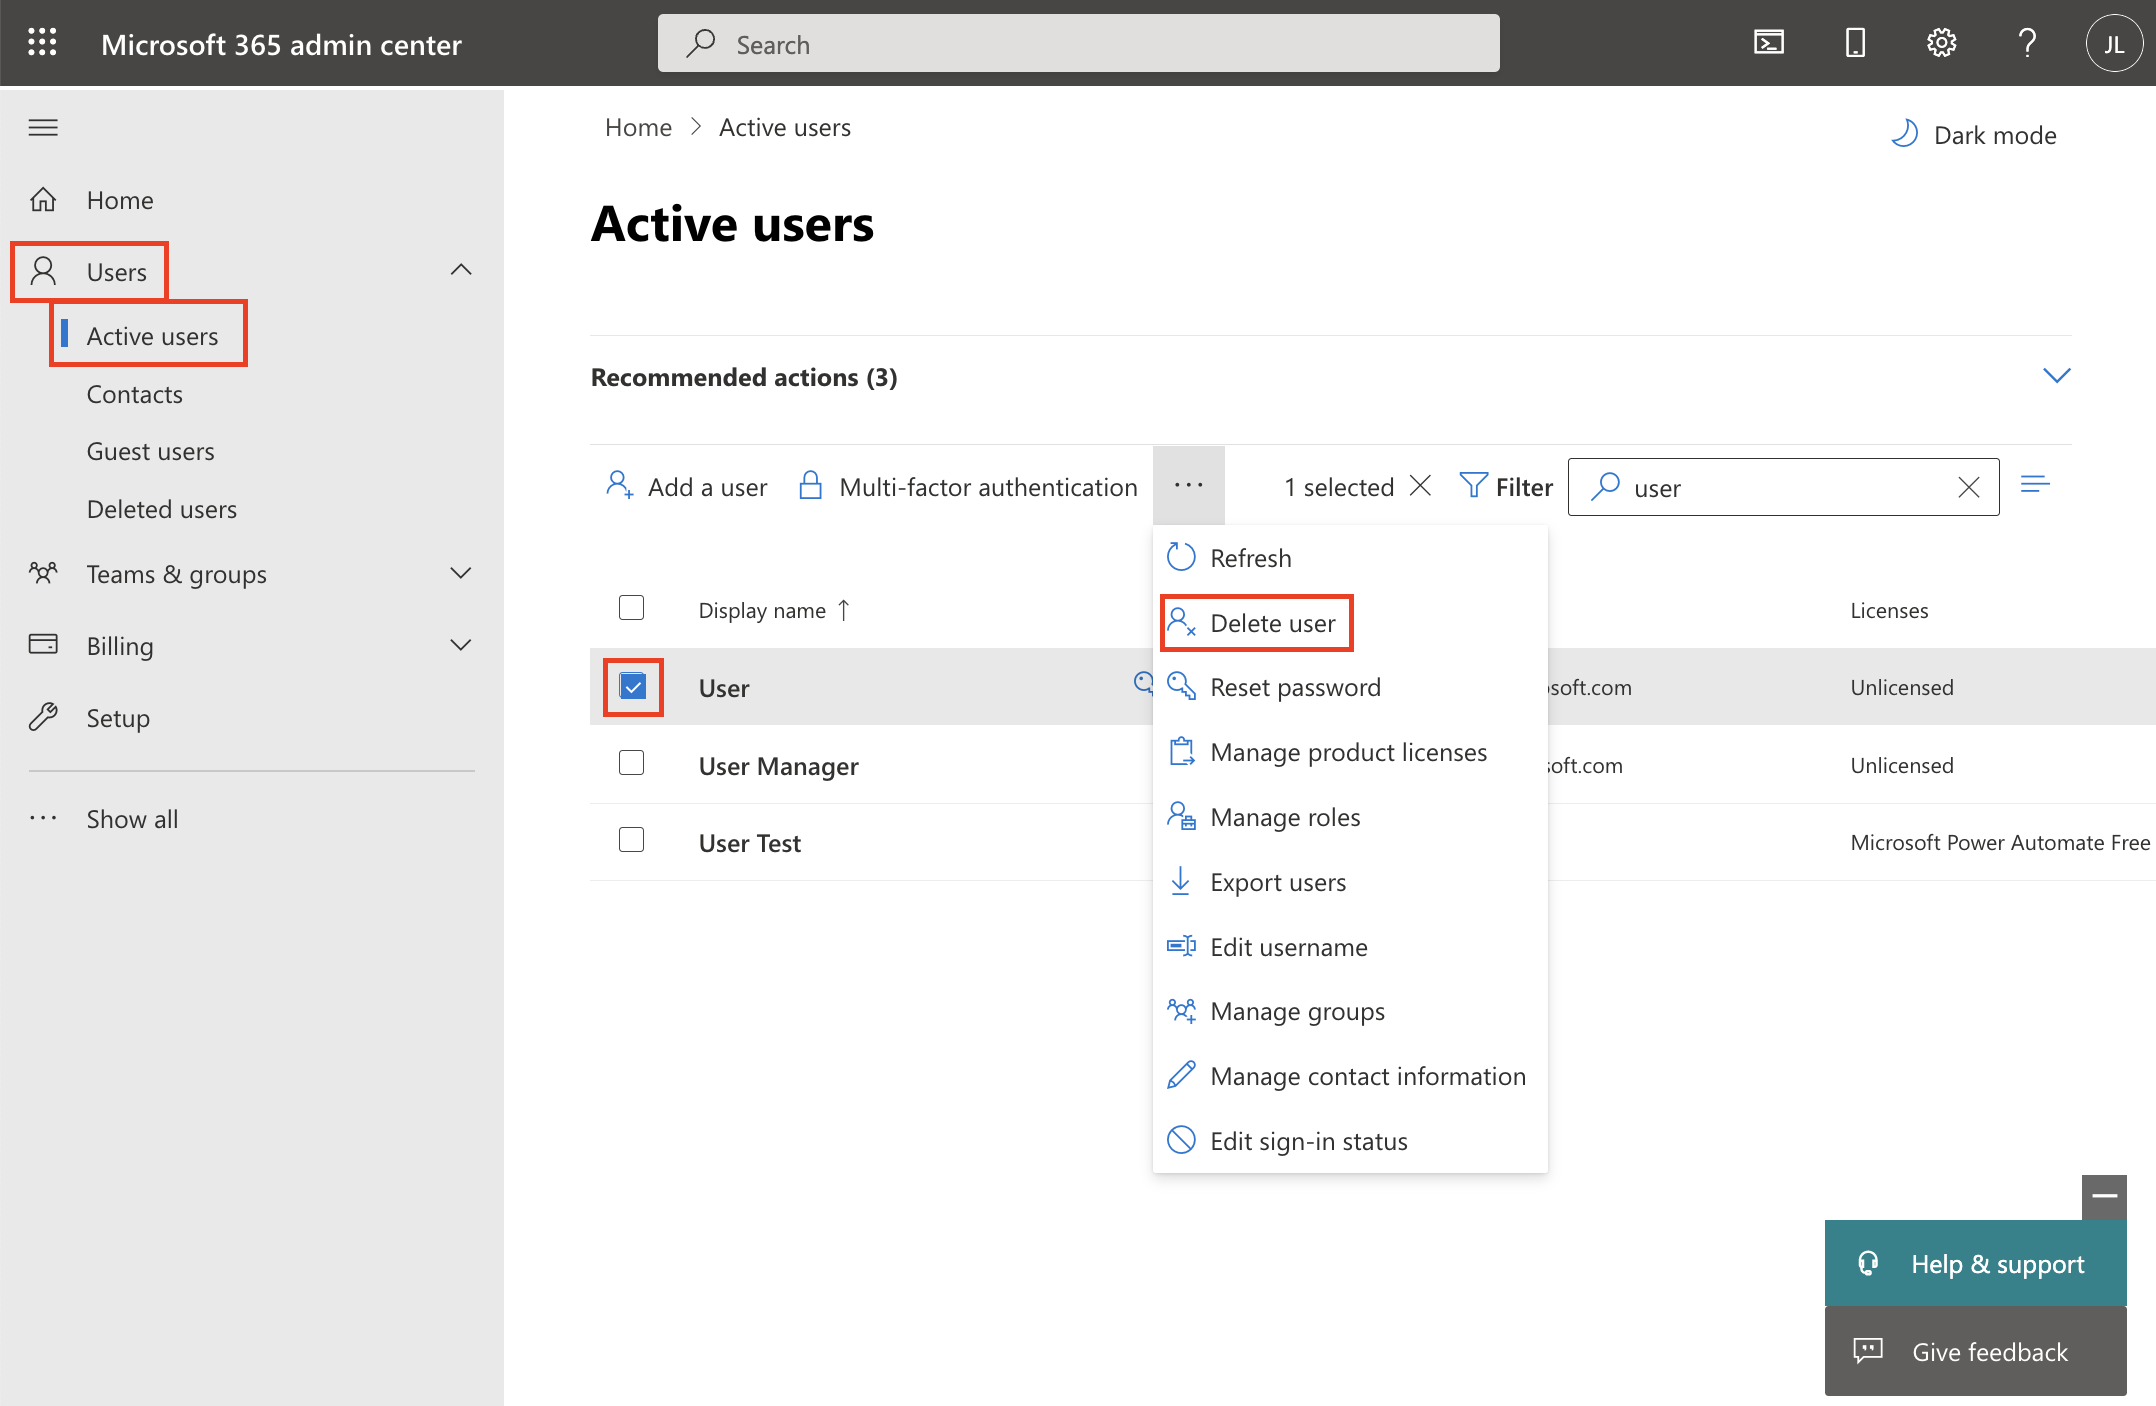The width and height of the screenshot is (2156, 1406).
Task: Open the User Manager display name
Action: coord(778,766)
